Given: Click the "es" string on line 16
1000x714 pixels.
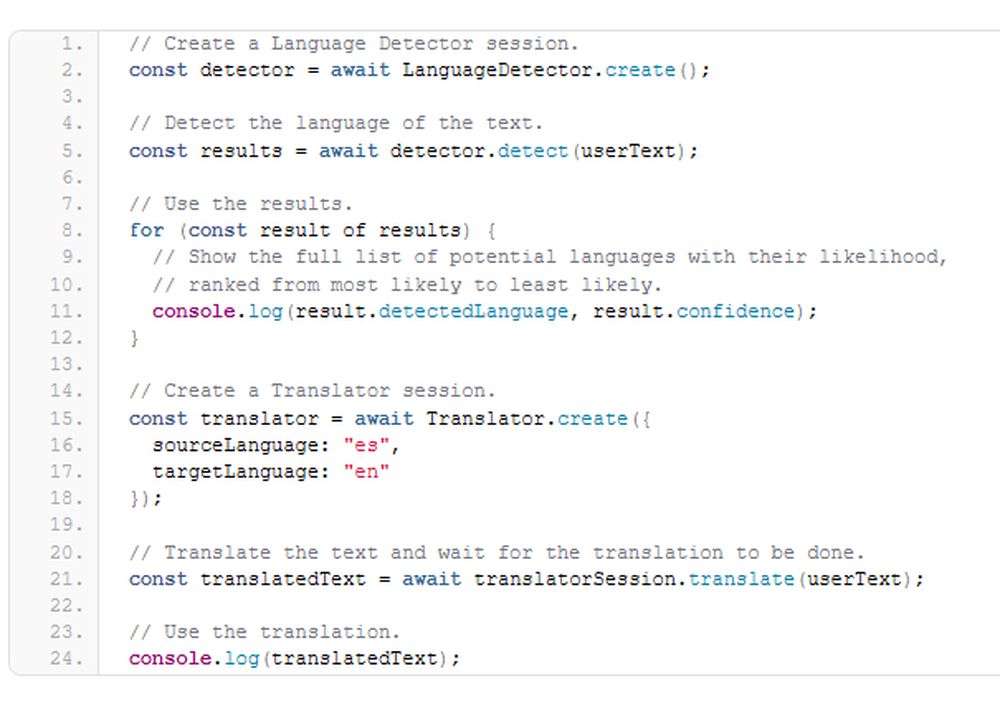Looking at the screenshot, I should [x=366, y=445].
